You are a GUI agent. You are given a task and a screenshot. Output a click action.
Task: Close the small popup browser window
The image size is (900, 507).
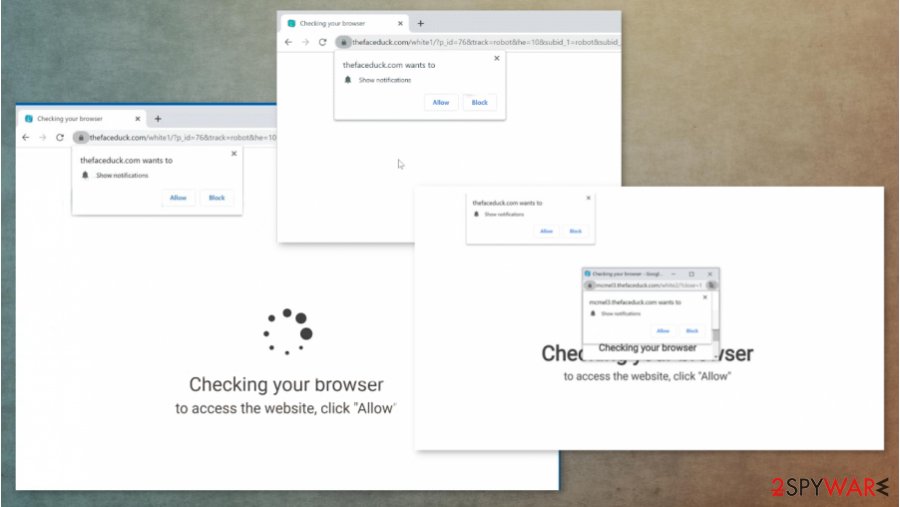pos(710,274)
